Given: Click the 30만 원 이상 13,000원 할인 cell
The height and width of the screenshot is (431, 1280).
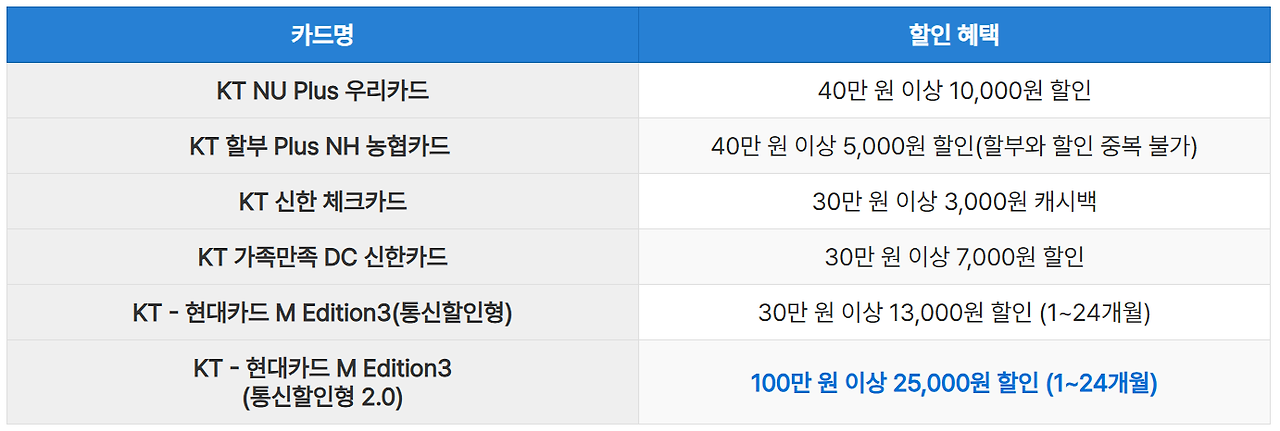Looking at the screenshot, I should 954,312.
